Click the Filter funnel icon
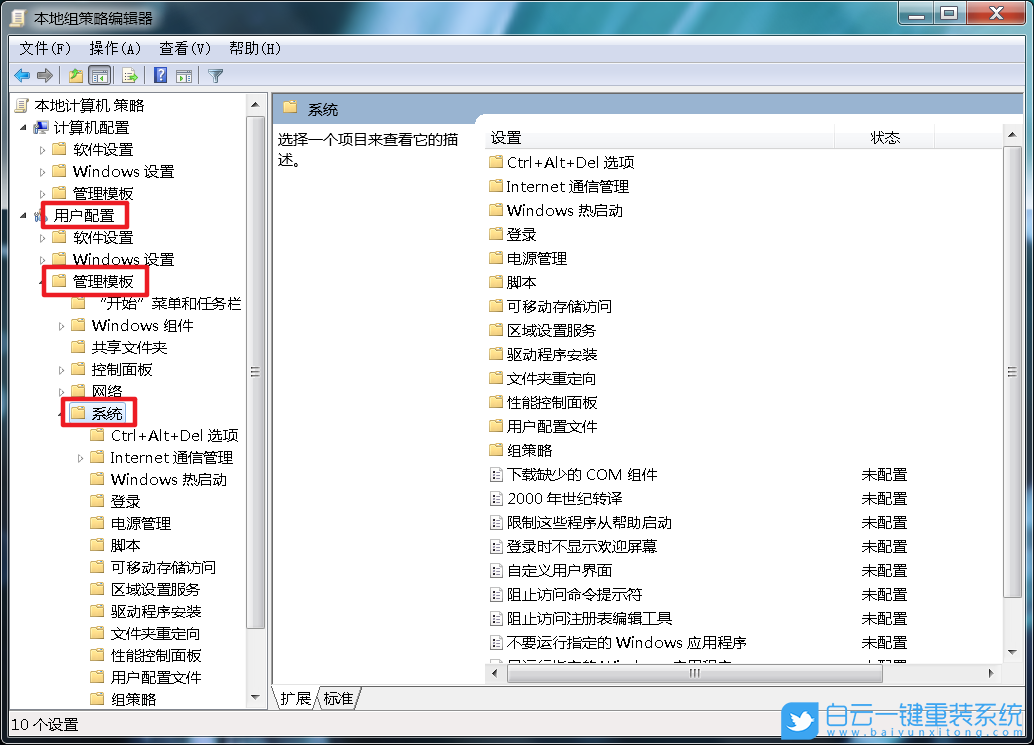 coord(215,74)
